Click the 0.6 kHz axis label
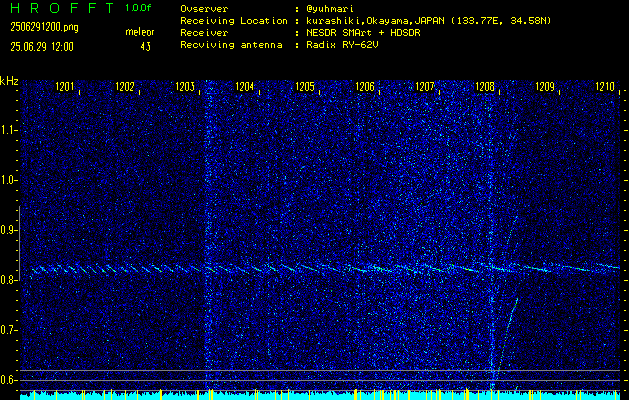This screenshot has height=400, width=629. [9, 380]
